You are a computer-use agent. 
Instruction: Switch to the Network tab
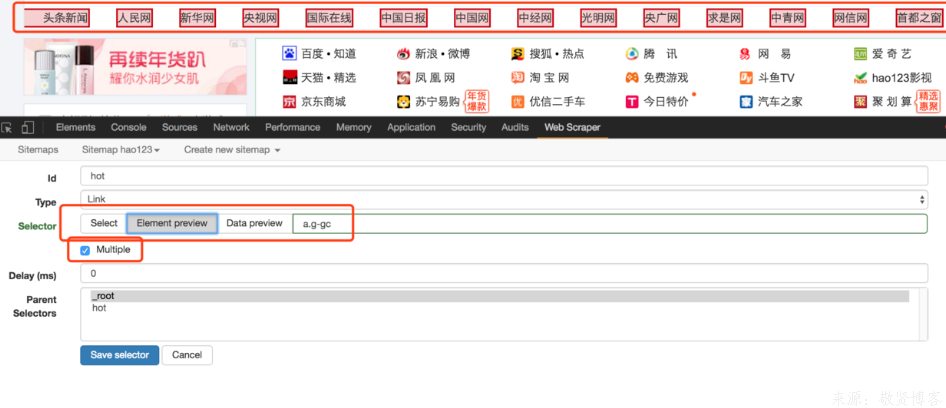(x=231, y=127)
